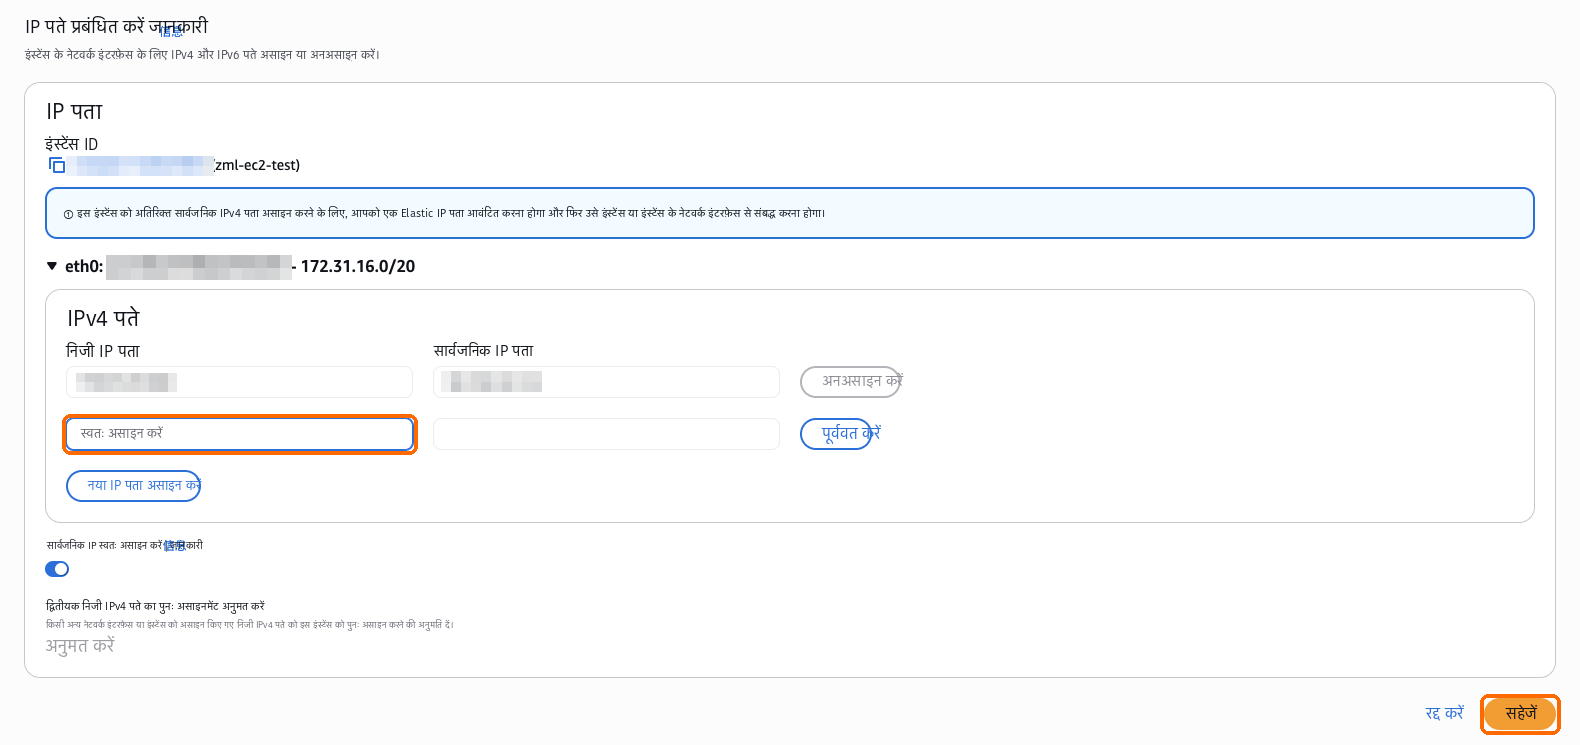Click the 172.31.16.0/20 subnet label

(358, 266)
